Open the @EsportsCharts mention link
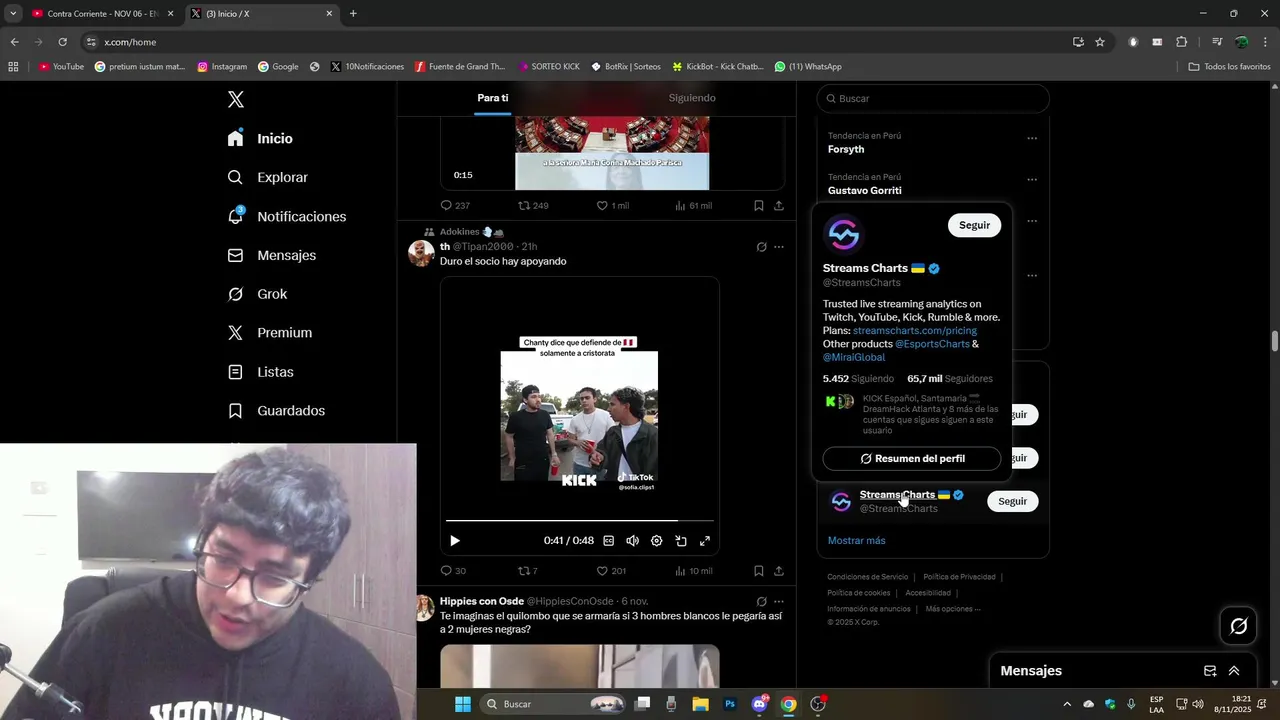The height and width of the screenshot is (720, 1280). point(932,344)
